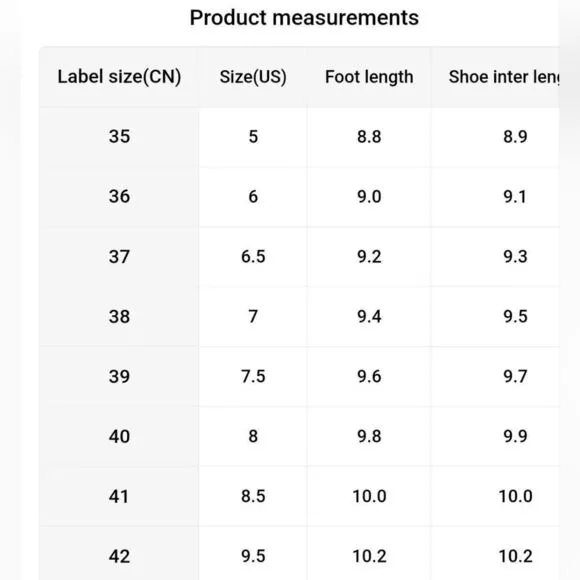Select the Label size(CN) column header

tap(119, 77)
